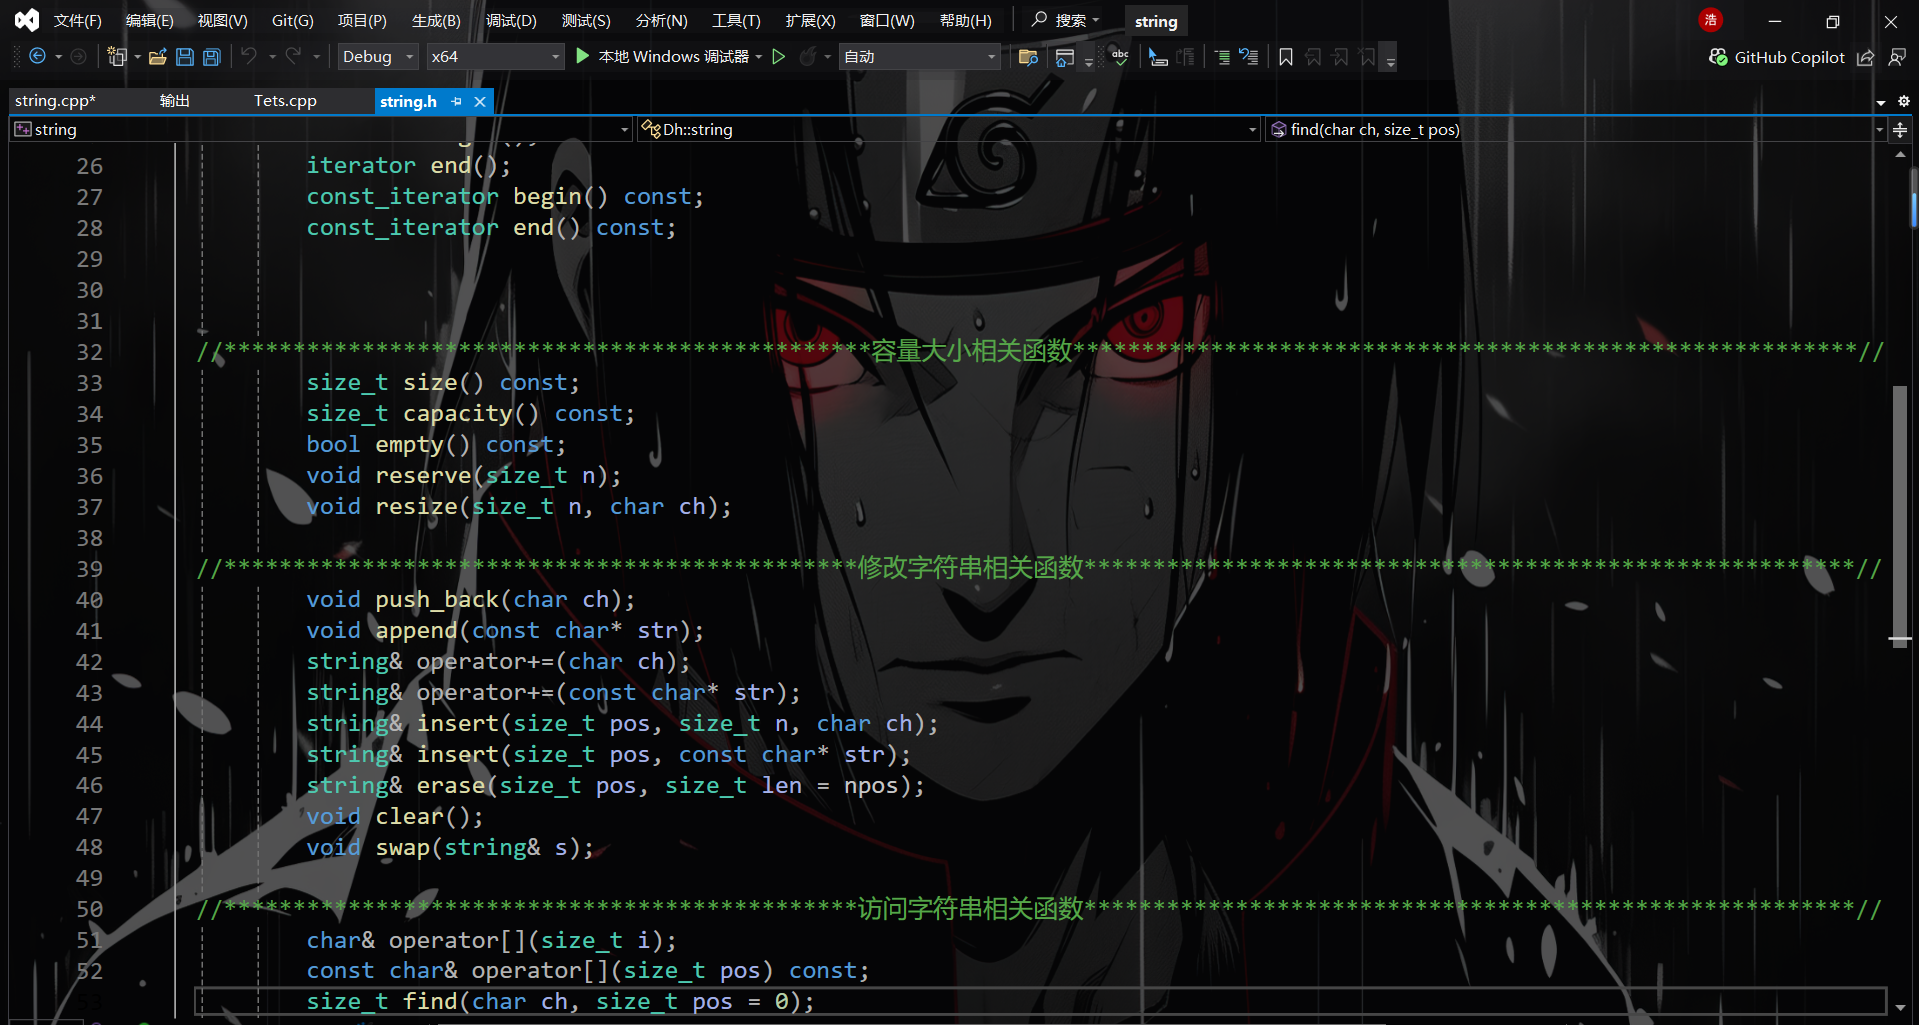Open the Debug configuration dropdown
The width and height of the screenshot is (1919, 1025).
pyautogui.click(x=377, y=57)
